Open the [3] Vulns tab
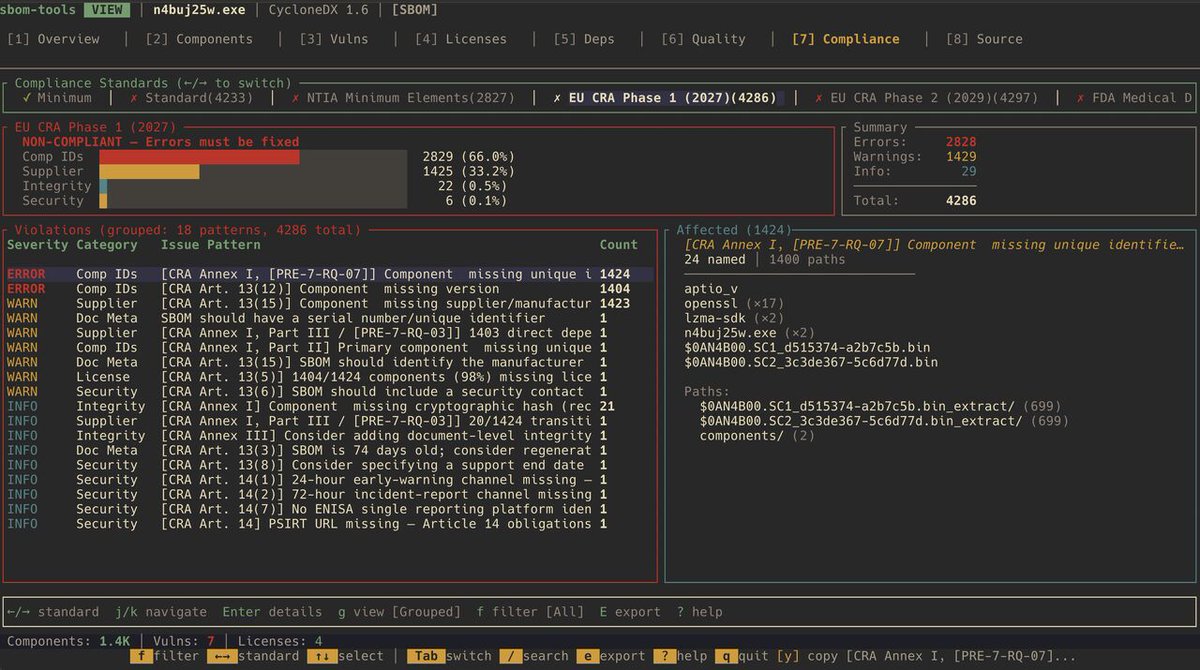This screenshot has width=1200, height=670. (334, 39)
